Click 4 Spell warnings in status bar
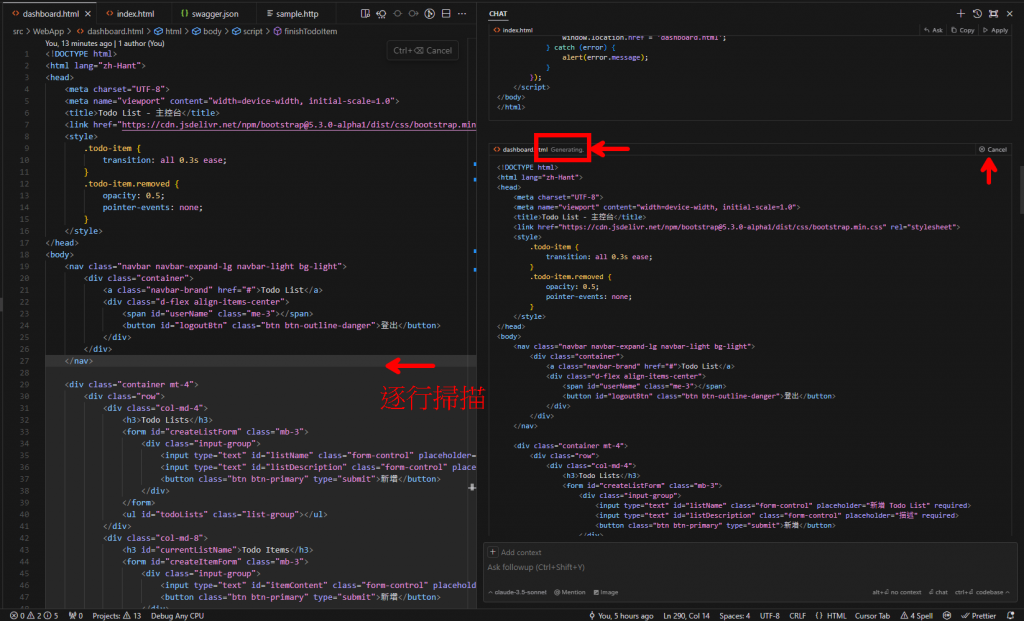This screenshot has width=1024, height=621. point(916,616)
